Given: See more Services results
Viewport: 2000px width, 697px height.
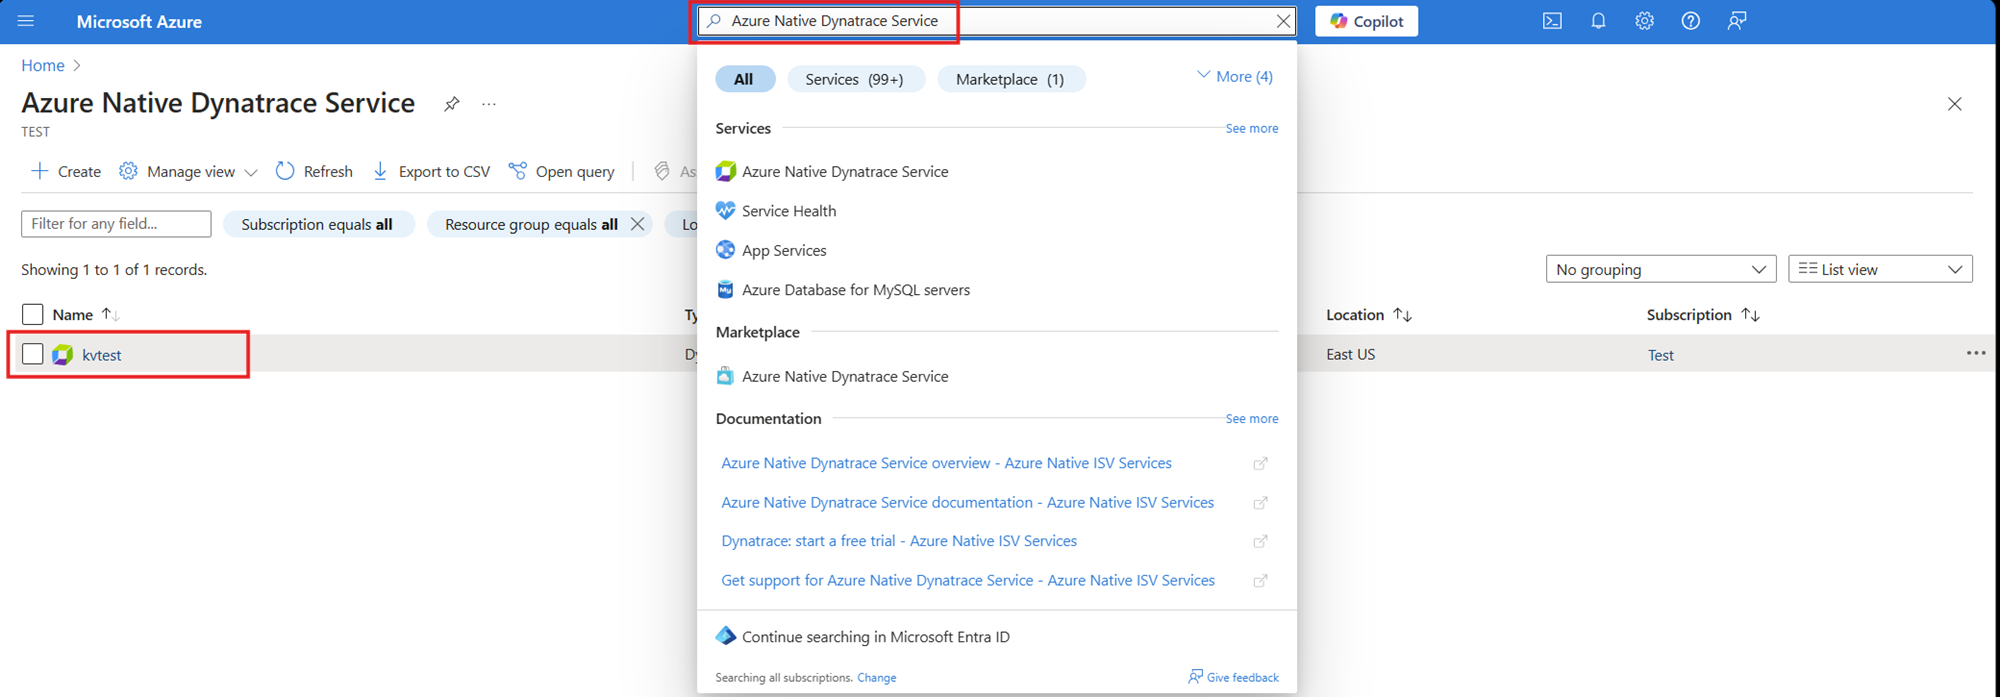Looking at the screenshot, I should [1252, 128].
